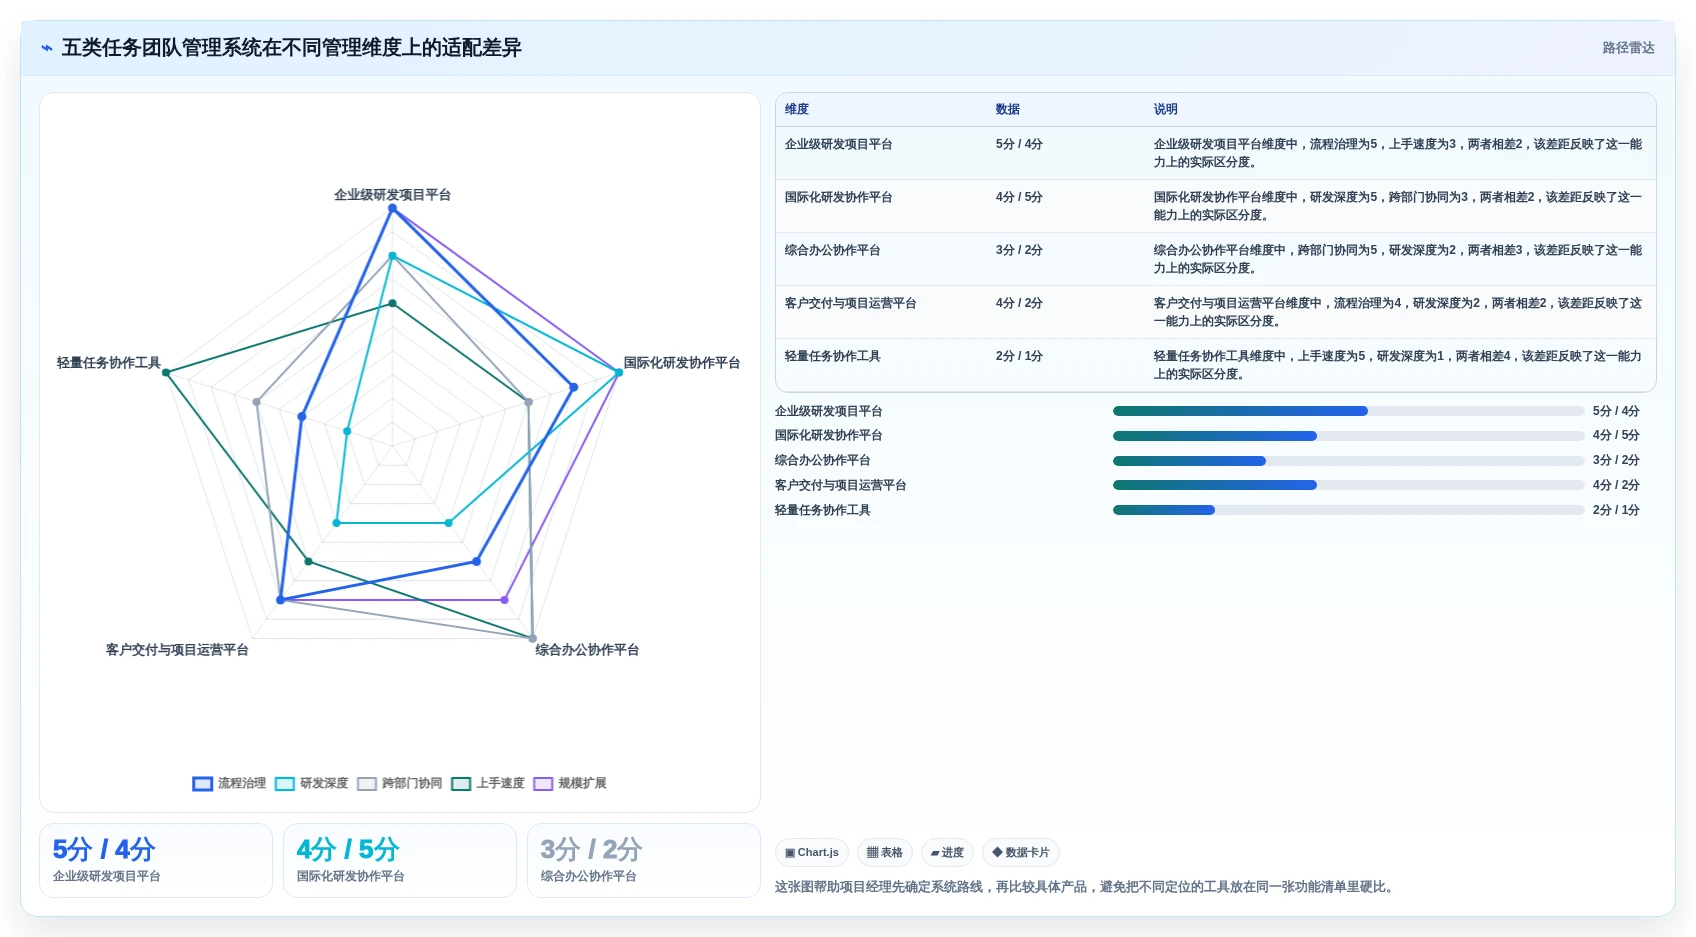This screenshot has height=937, width=1696.
Task: Click the 路径雷达 label in the header
Action: point(1628,48)
